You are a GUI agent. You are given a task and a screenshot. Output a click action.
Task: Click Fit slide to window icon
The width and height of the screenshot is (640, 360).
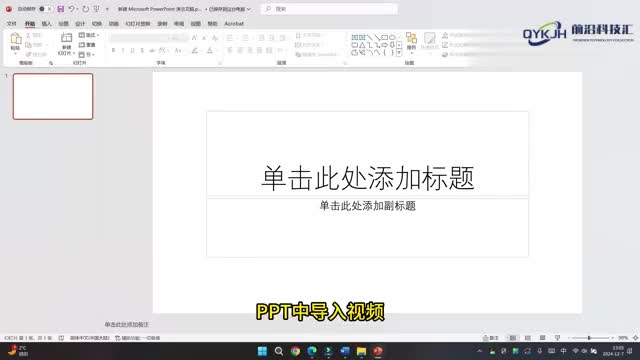pyautogui.click(x=635, y=338)
